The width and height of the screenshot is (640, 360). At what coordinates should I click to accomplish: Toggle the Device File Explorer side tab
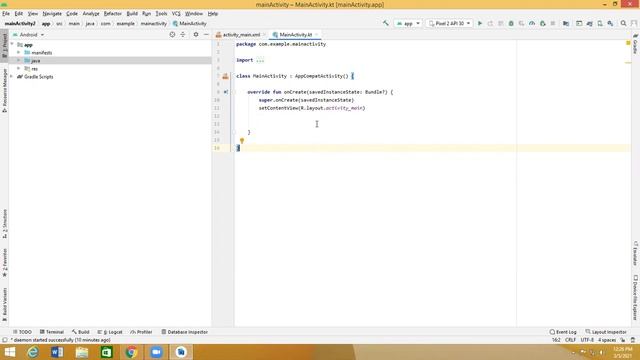click(x=636, y=297)
